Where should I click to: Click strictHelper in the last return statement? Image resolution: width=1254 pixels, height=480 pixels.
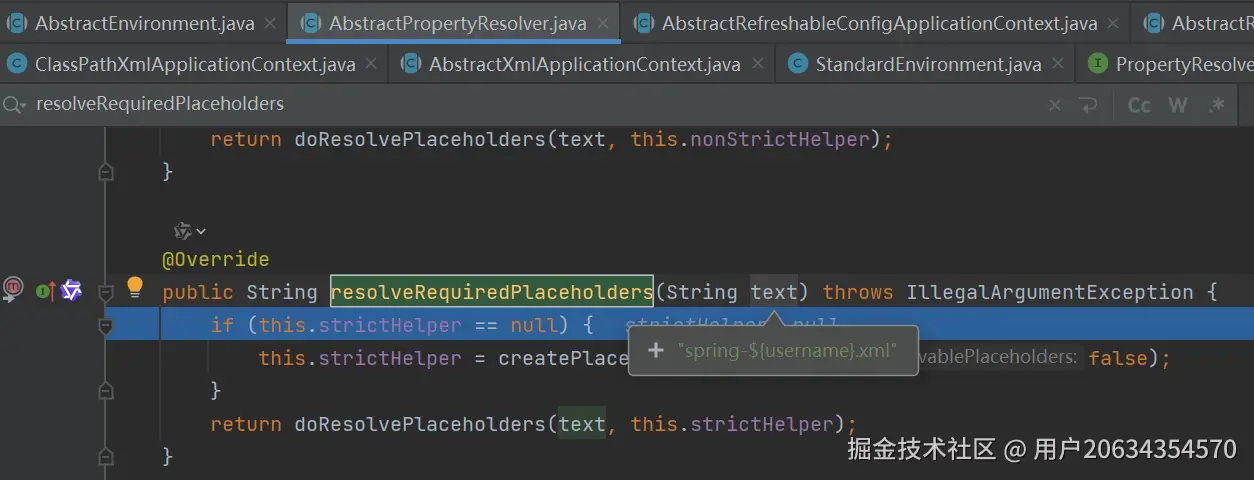point(762,424)
